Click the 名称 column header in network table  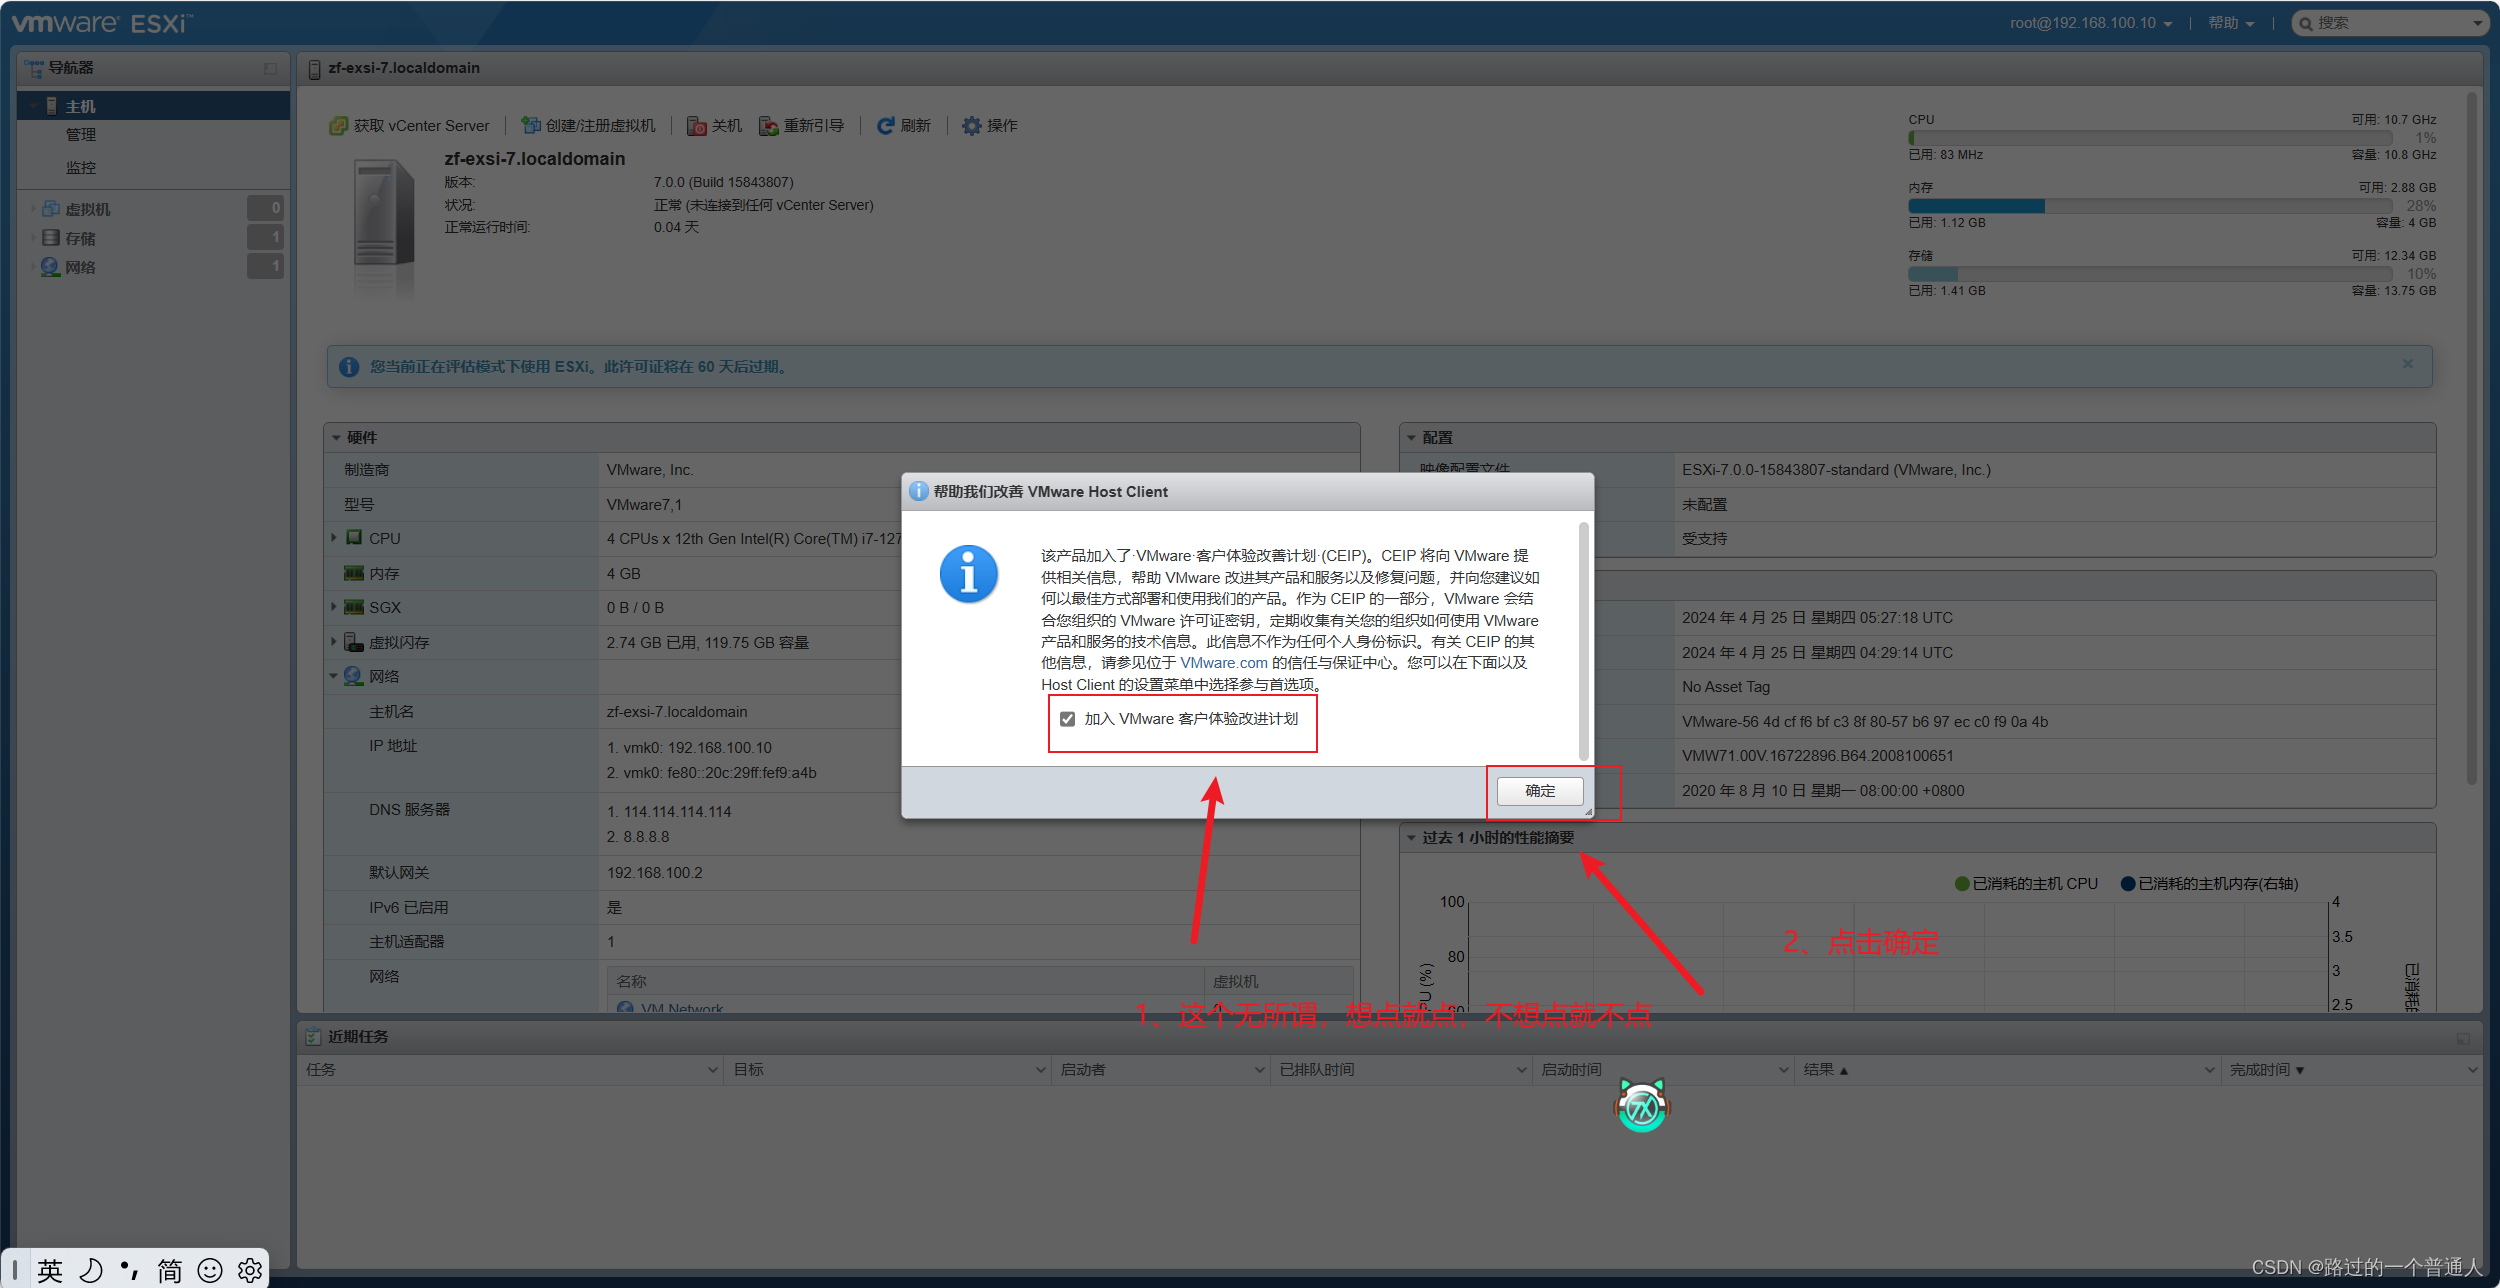(905, 982)
